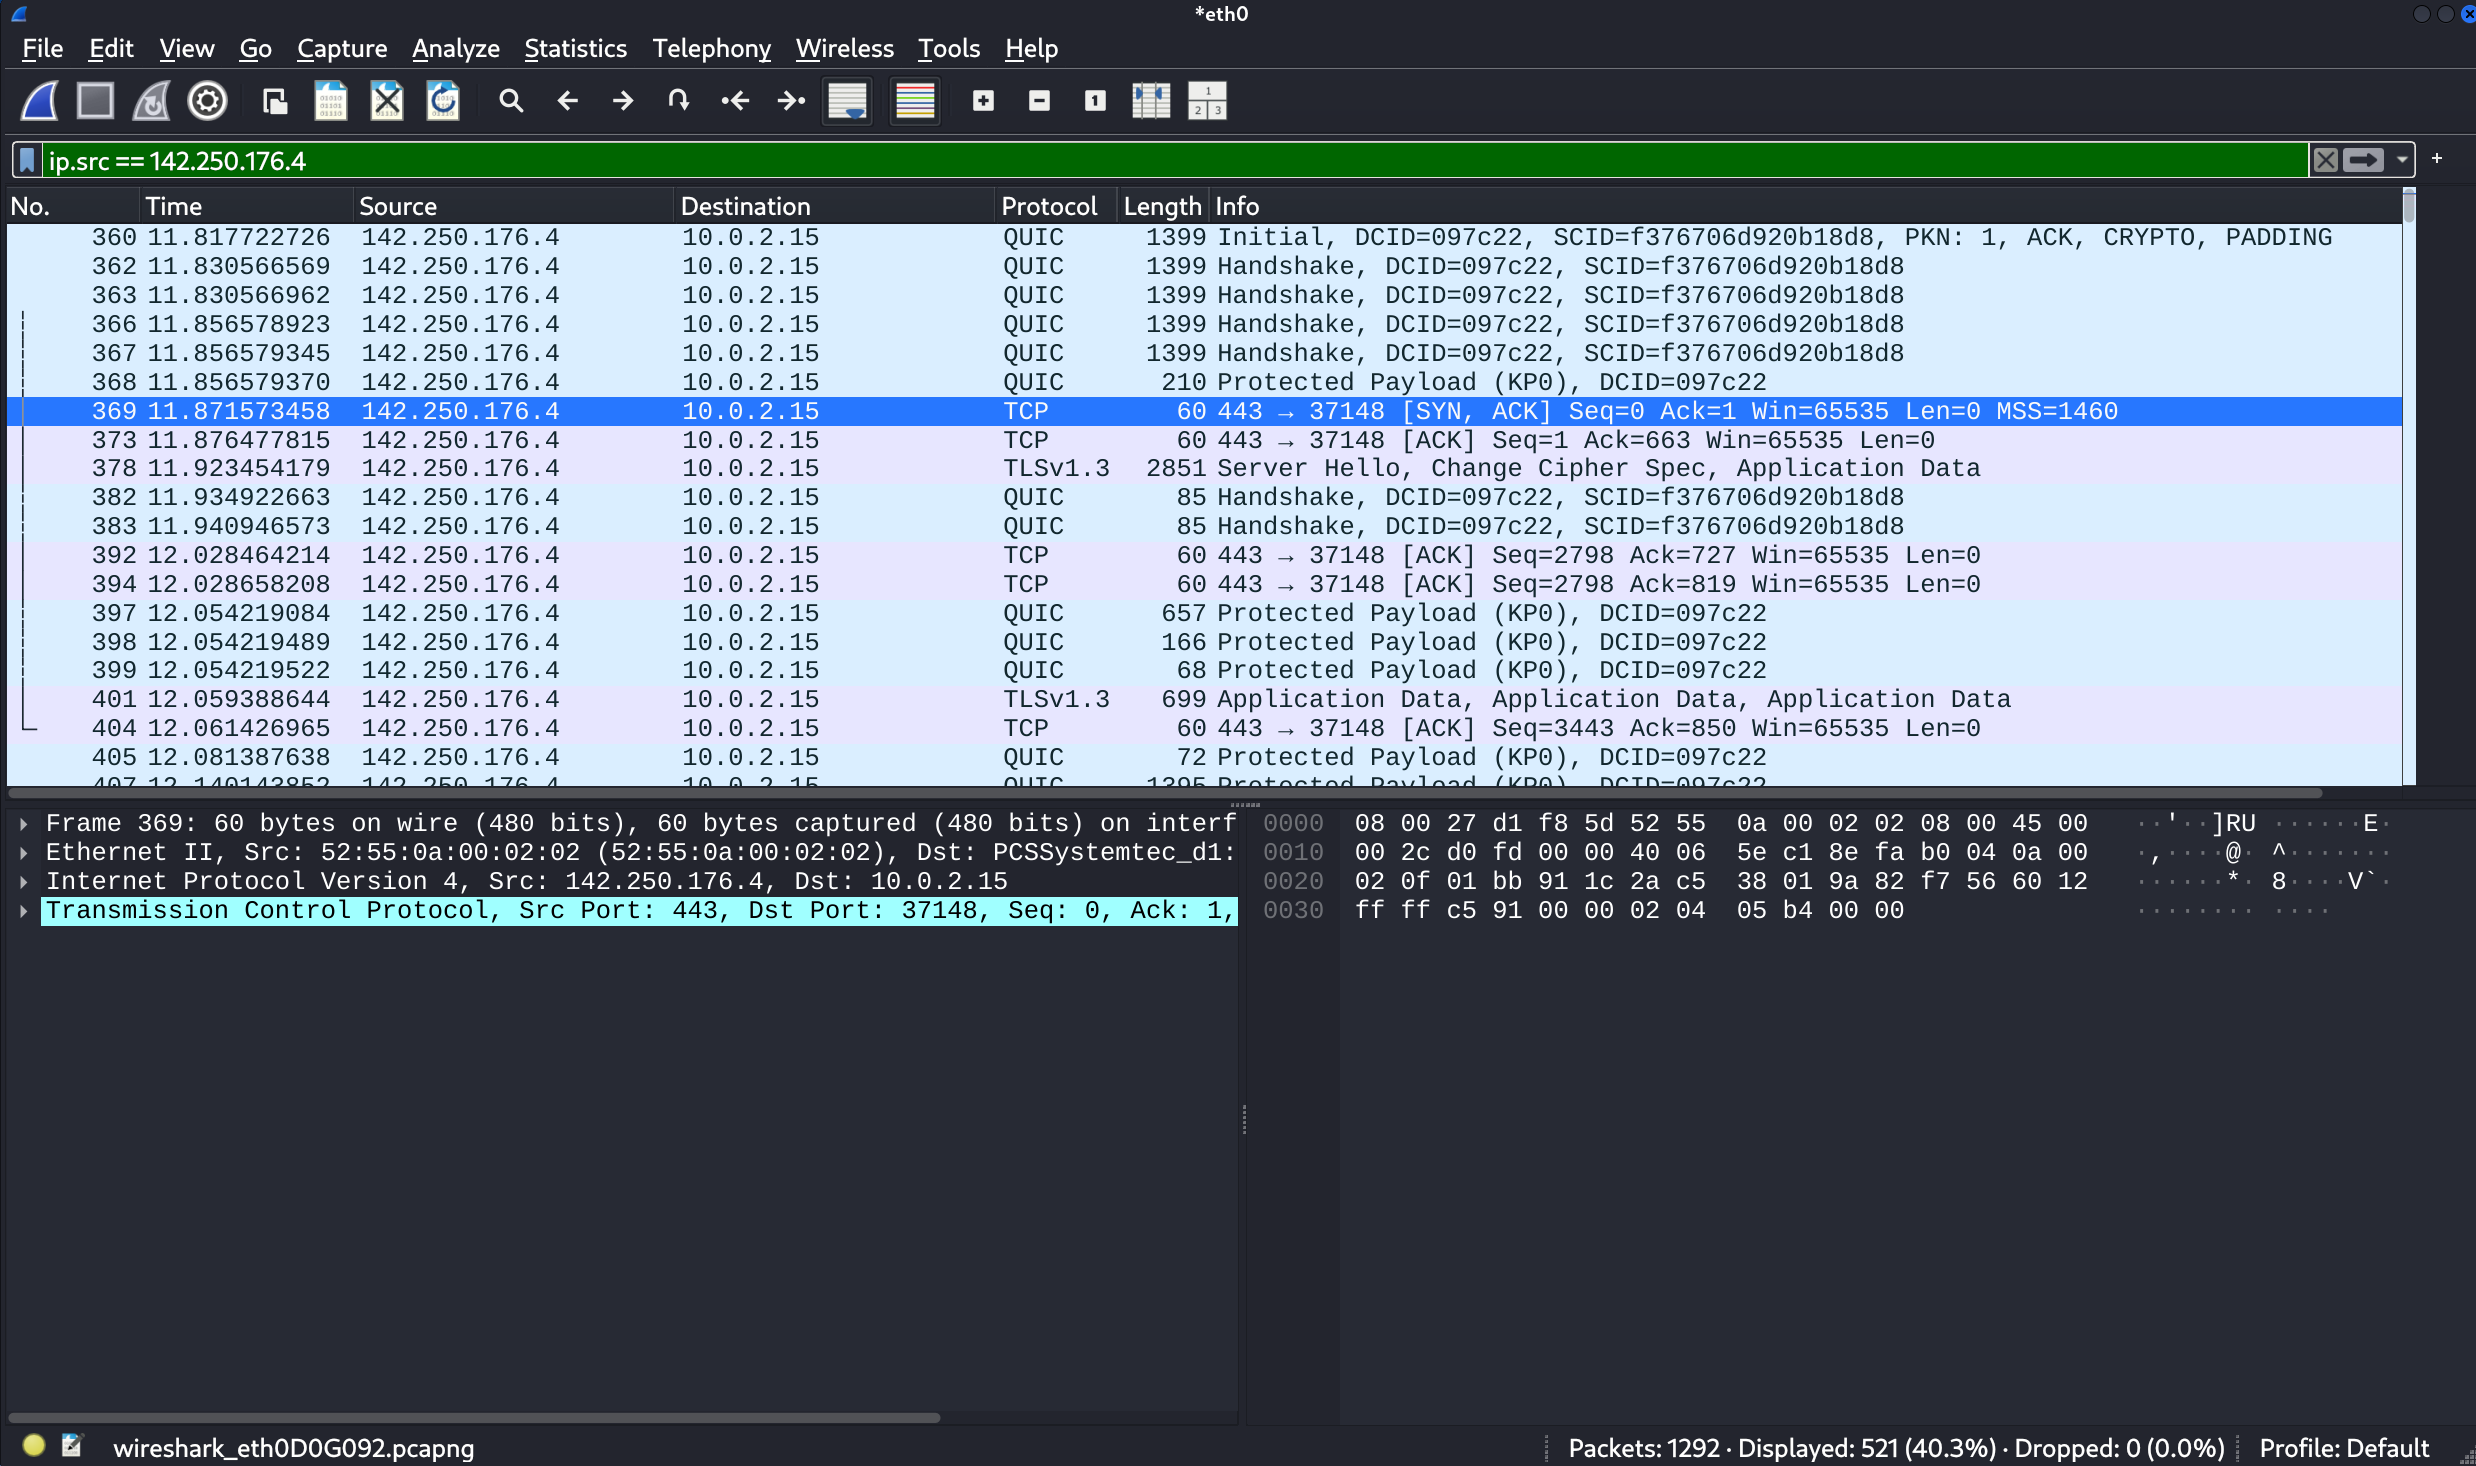This screenshot has height=1466, width=2476.
Task: Go back in packet history
Action: [x=567, y=101]
